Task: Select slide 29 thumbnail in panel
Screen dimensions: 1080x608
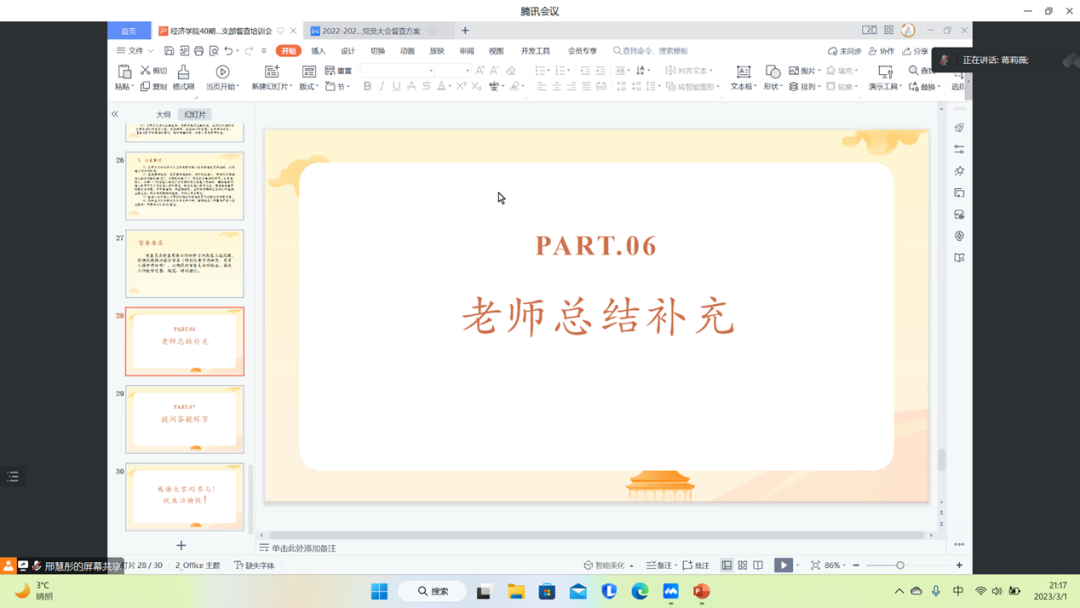Action: click(x=184, y=420)
